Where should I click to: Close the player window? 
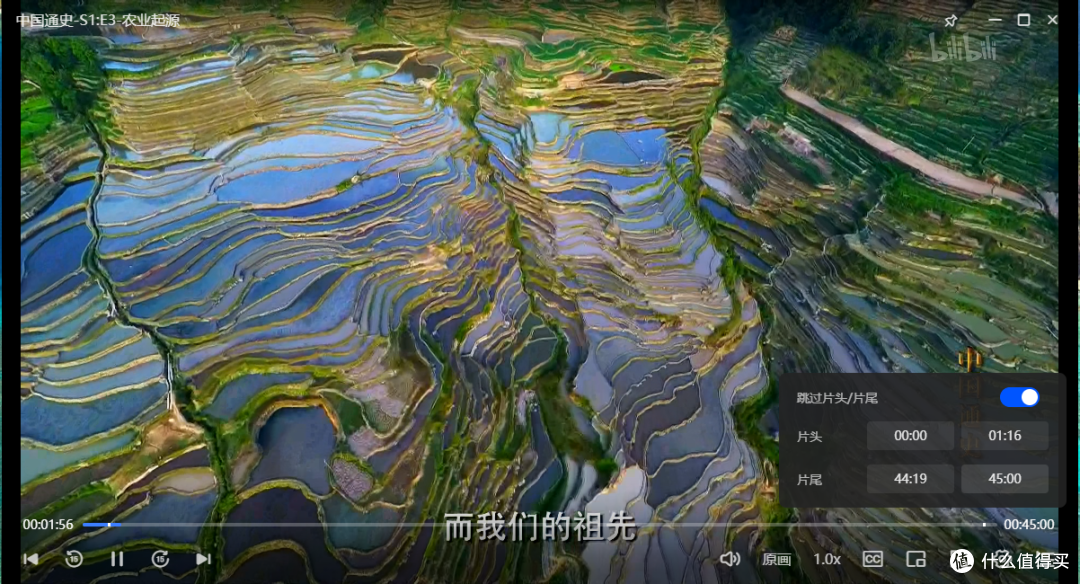pos(1052,20)
